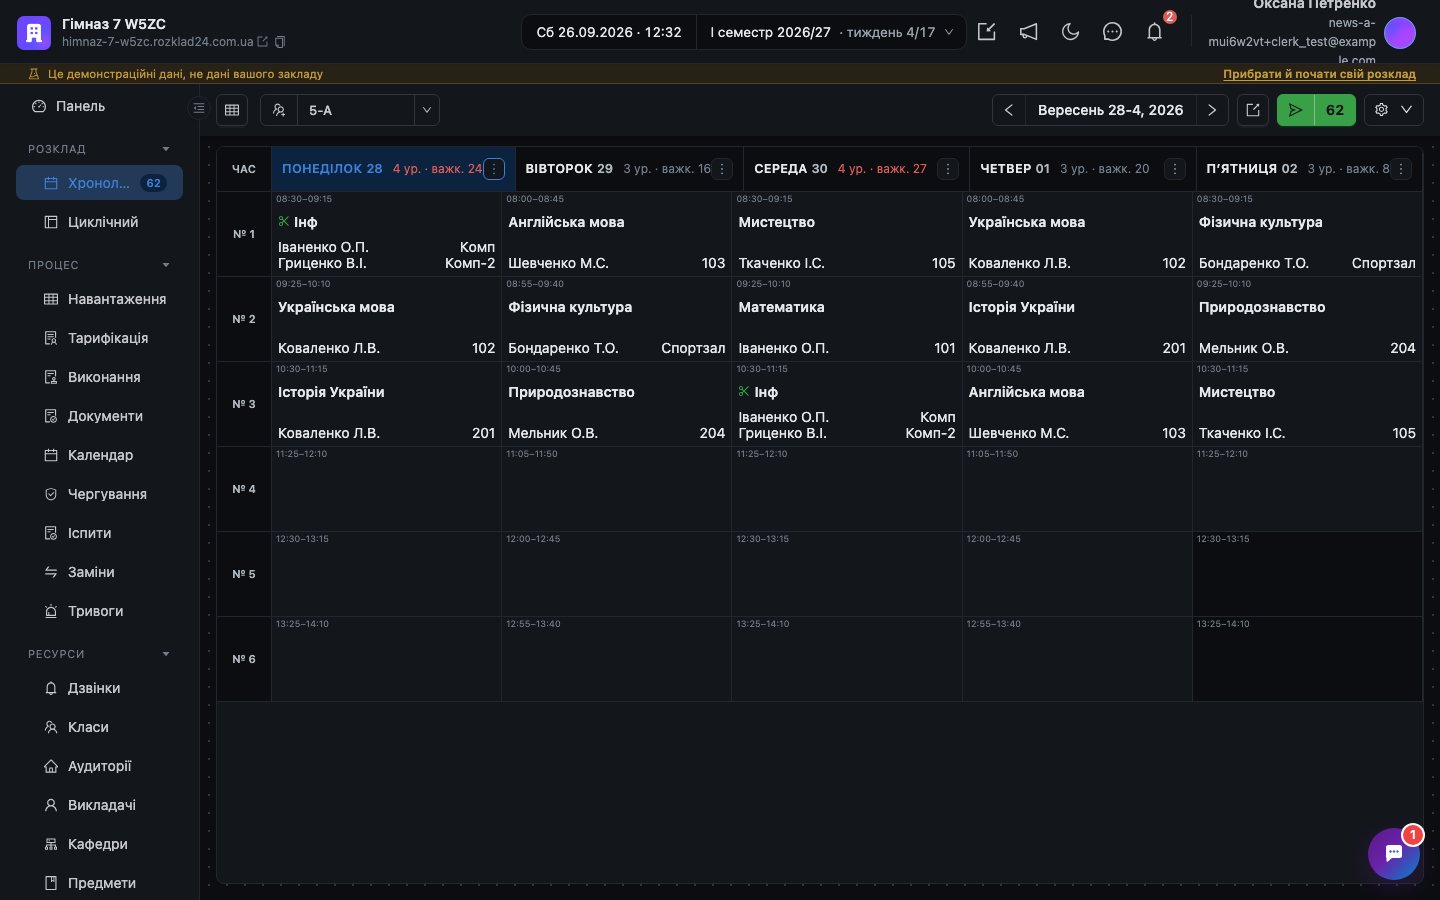Expand the semester and week selector
Image resolution: width=1440 pixels, height=900 pixels.
tap(831, 32)
